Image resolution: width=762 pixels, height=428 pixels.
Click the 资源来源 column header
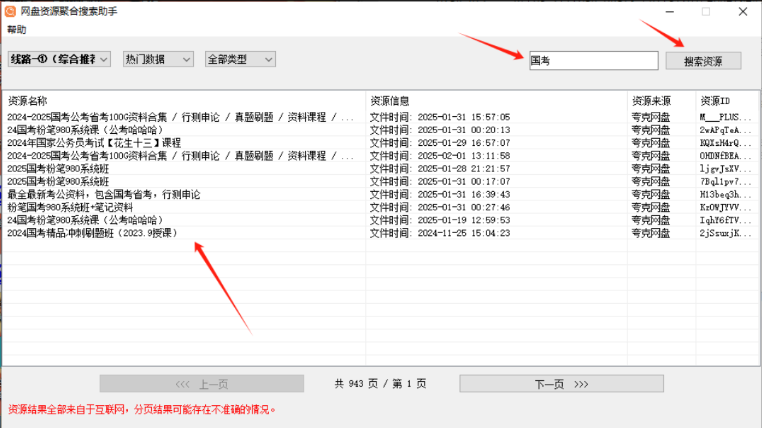pos(652,101)
